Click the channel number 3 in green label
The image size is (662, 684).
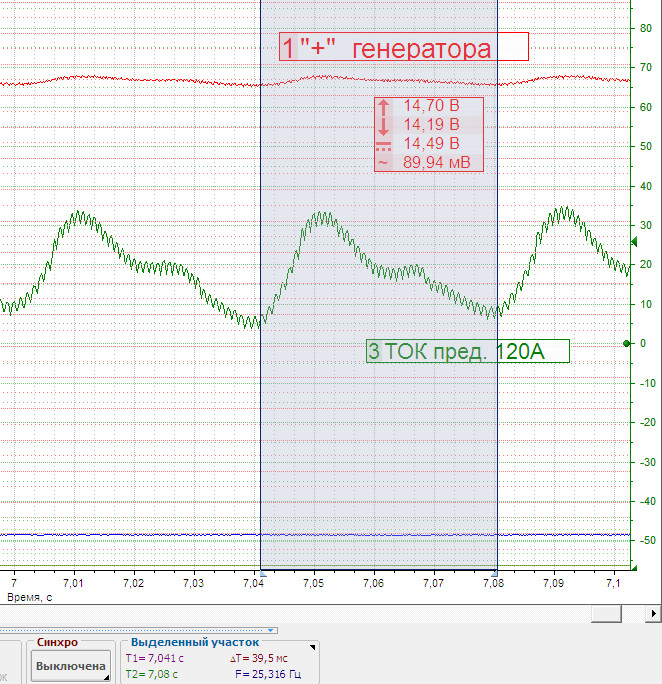tap(374, 352)
